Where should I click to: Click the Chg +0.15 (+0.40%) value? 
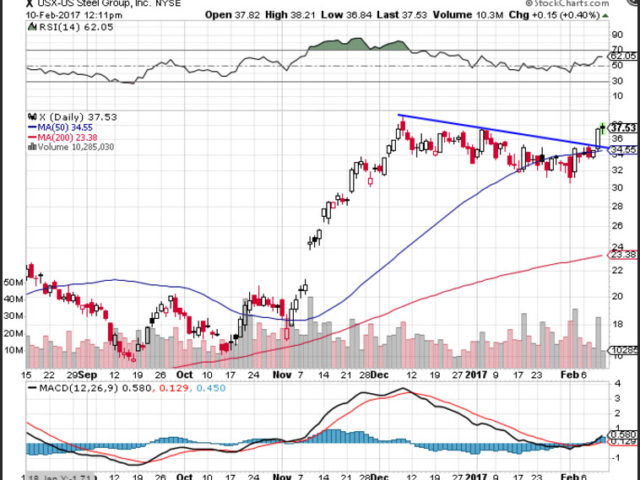point(554,15)
